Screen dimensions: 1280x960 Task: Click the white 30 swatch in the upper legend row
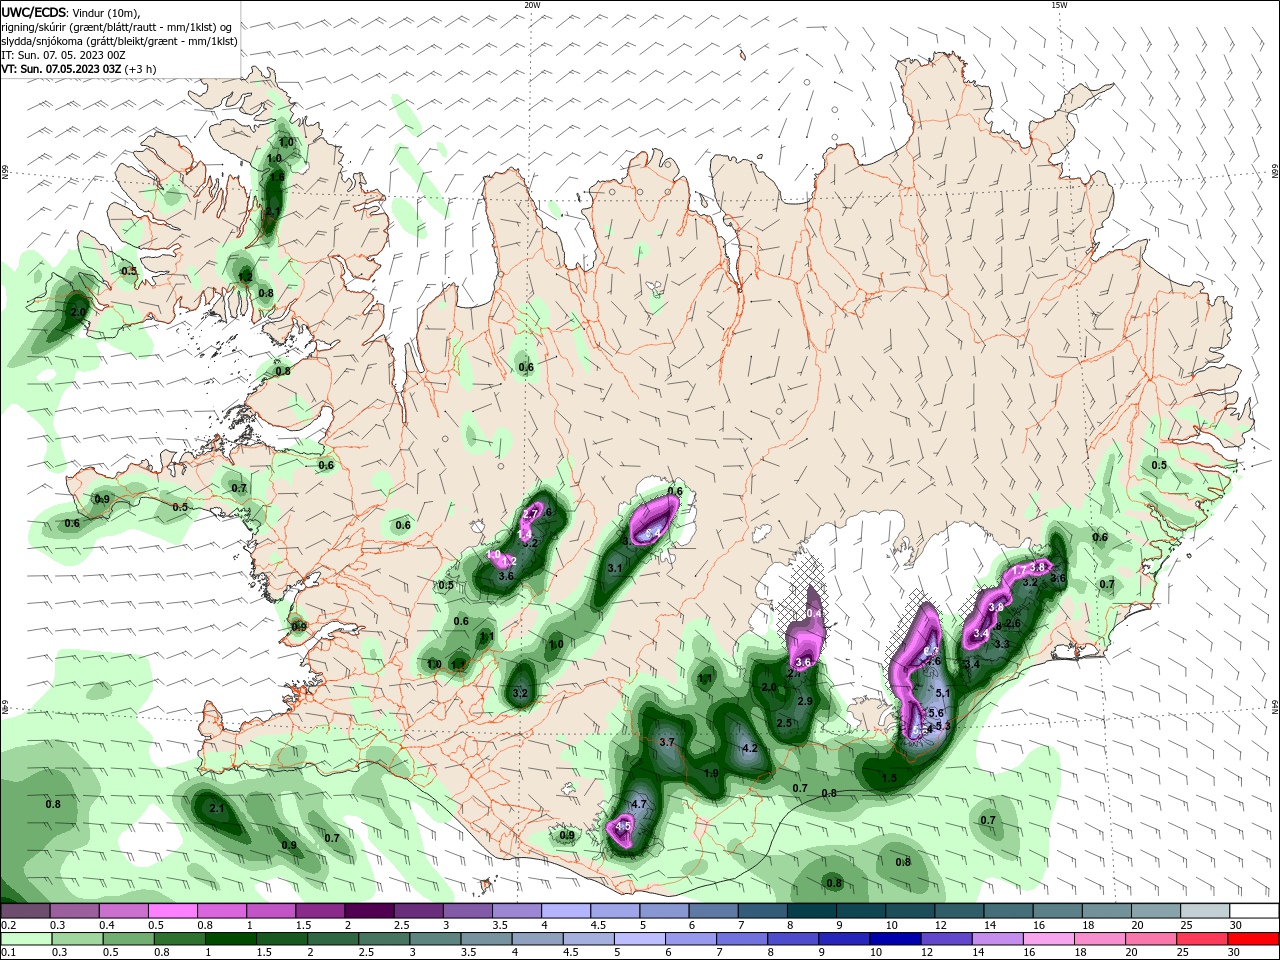coord(1255,911)
